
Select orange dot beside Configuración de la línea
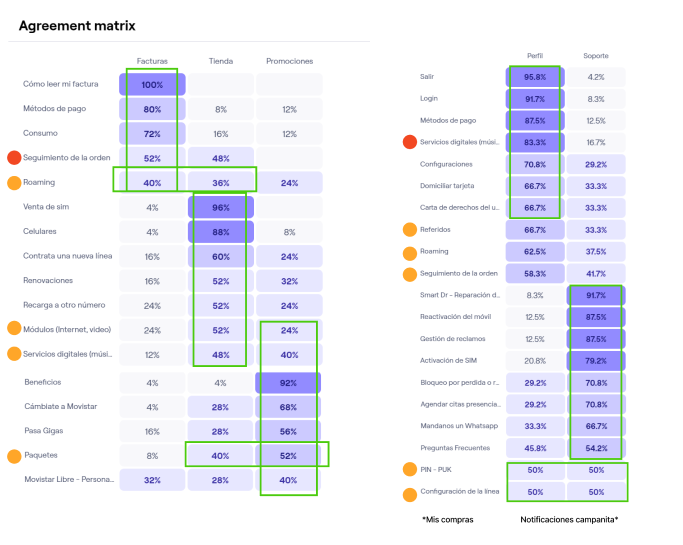[408, 492]
